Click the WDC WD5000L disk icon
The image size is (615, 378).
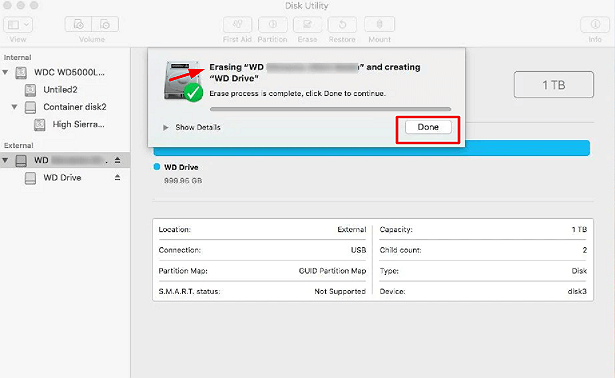[x=21, y=73]
